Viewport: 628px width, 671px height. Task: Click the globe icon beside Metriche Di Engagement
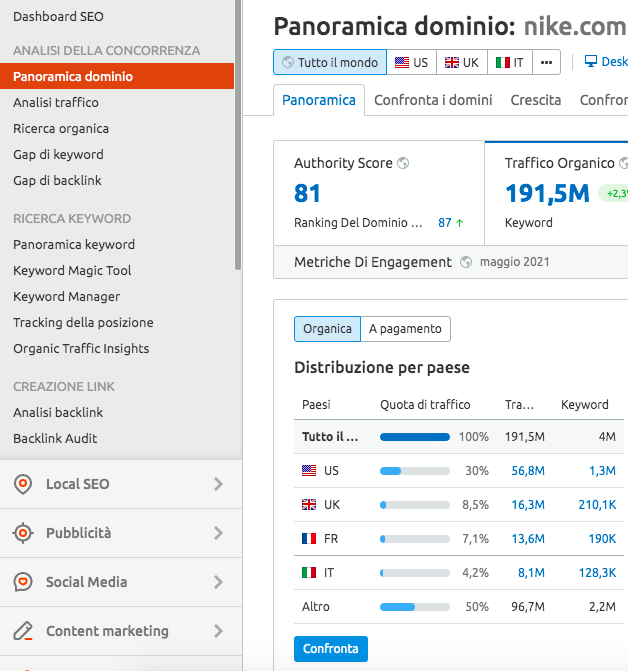(466, 262)
